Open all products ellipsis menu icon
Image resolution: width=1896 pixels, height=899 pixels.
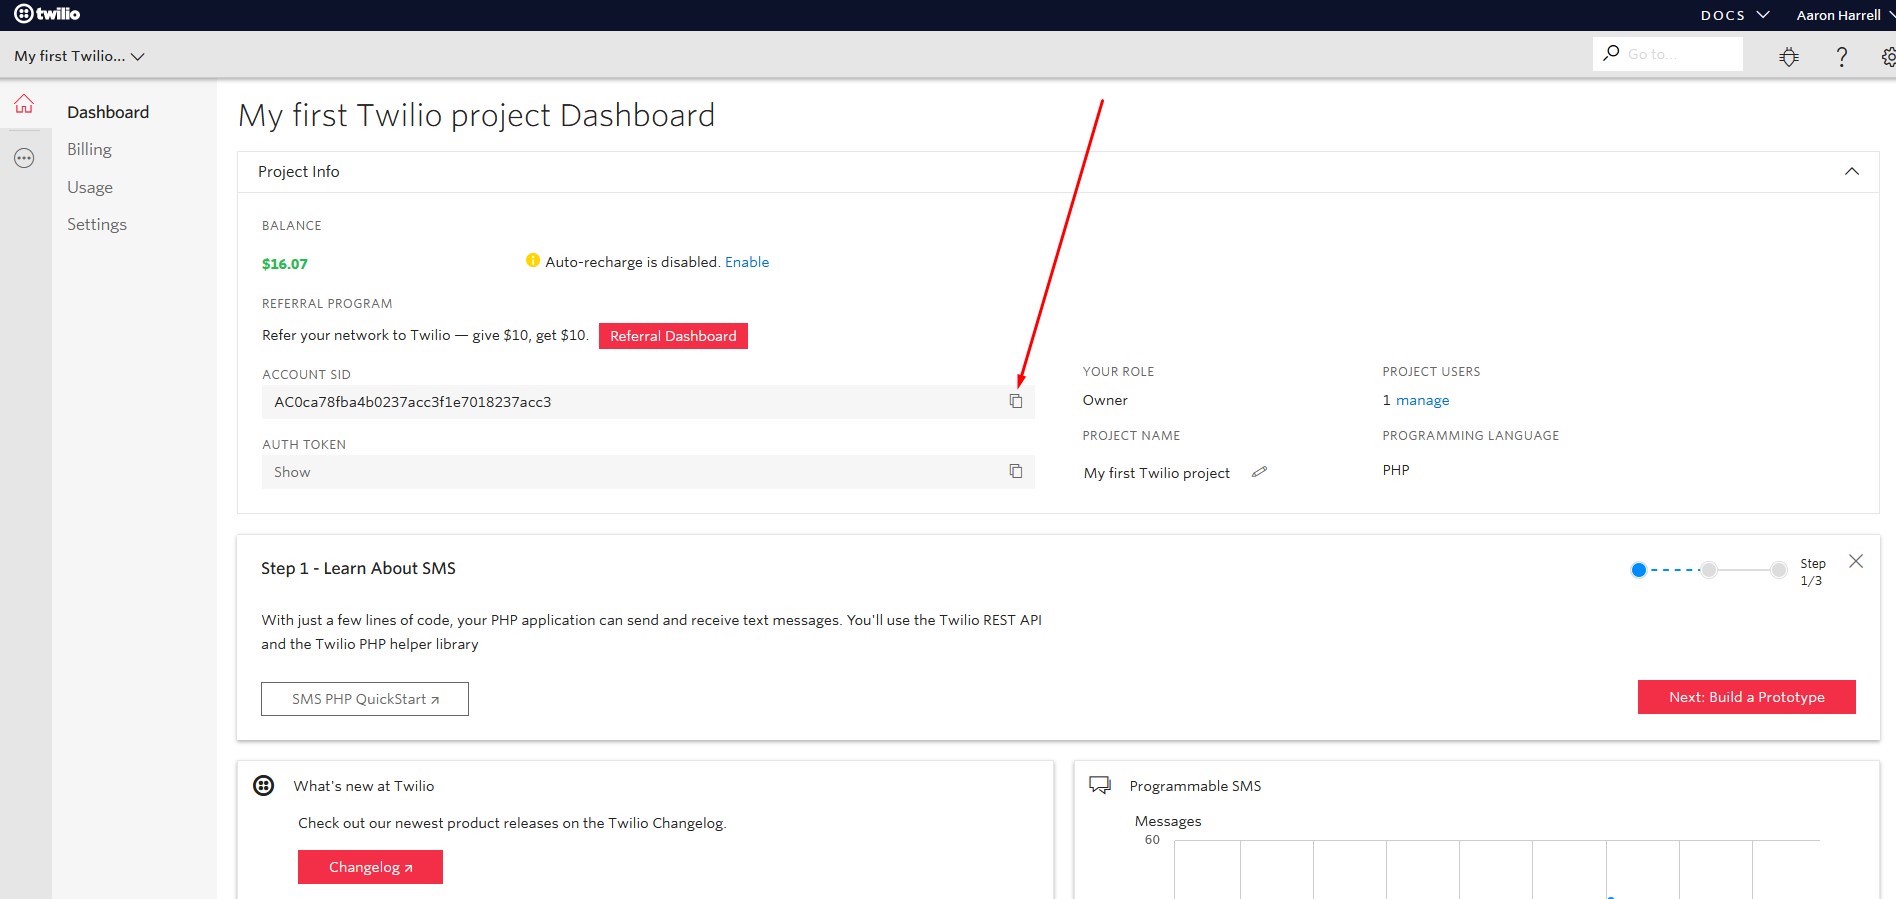pyautogui.click(x=24, y=158)
